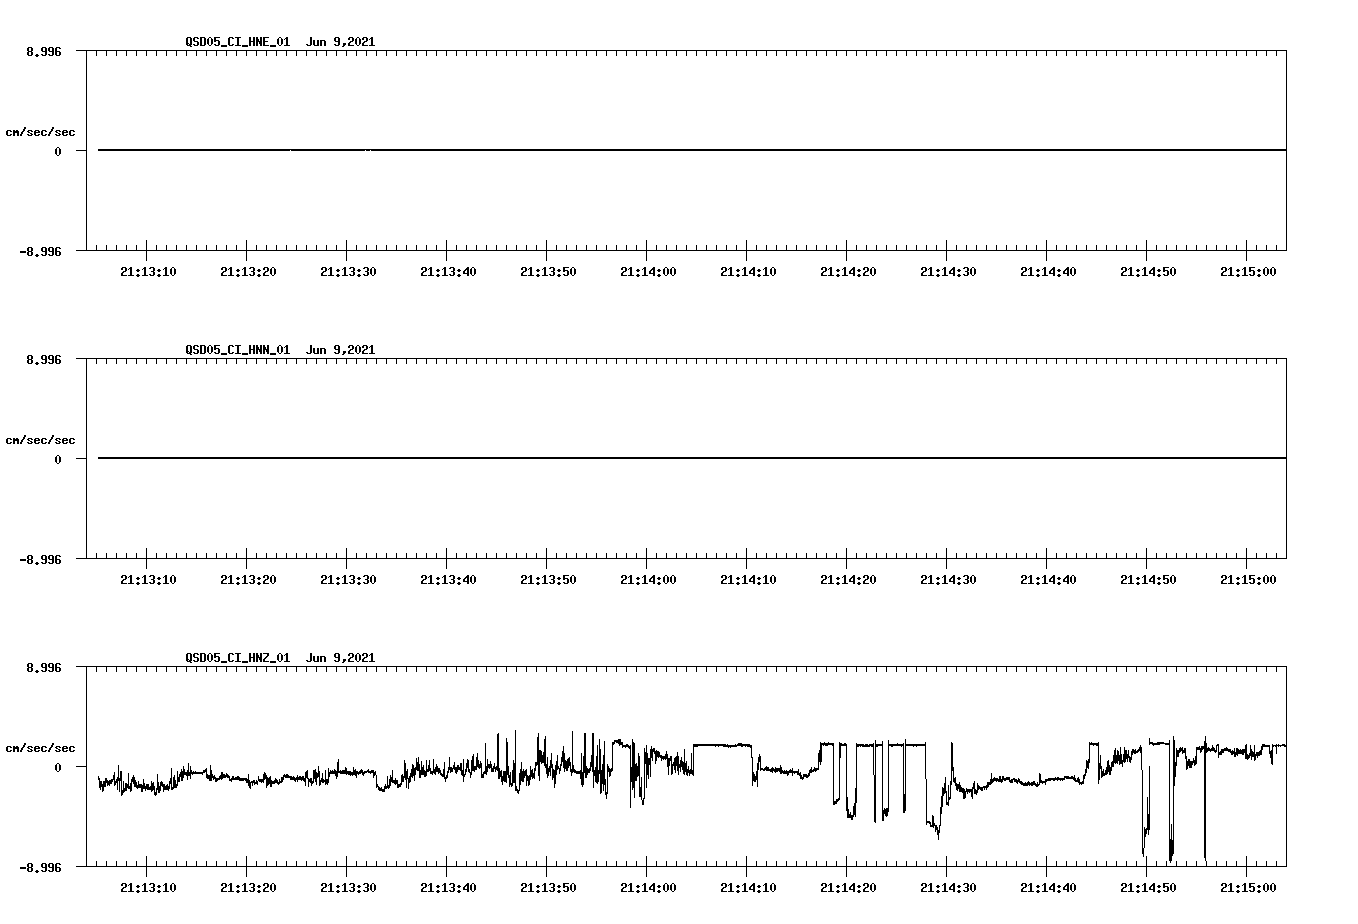
Task: Click the 8.996 upper limit on the HNN plot
Action: (x=44, y=360)
